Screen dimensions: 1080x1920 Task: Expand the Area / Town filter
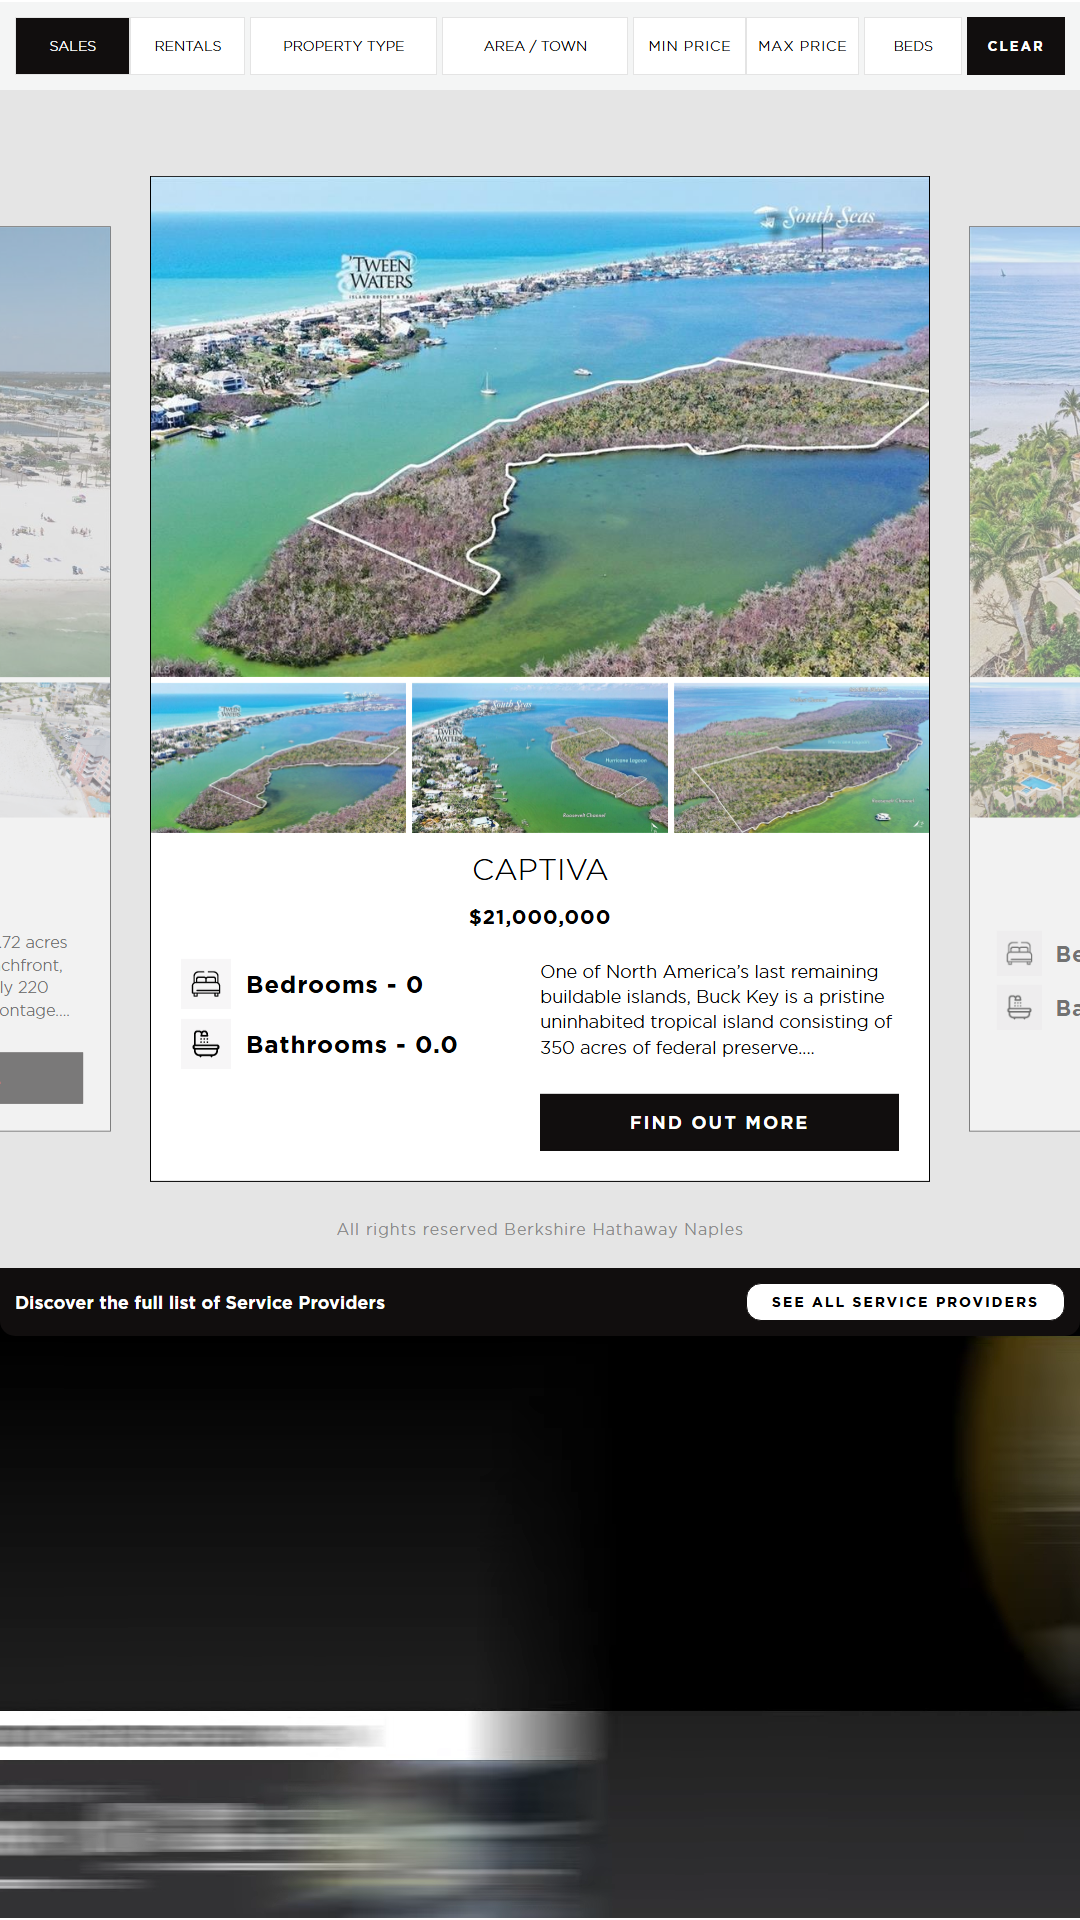[x=535, y=46]
